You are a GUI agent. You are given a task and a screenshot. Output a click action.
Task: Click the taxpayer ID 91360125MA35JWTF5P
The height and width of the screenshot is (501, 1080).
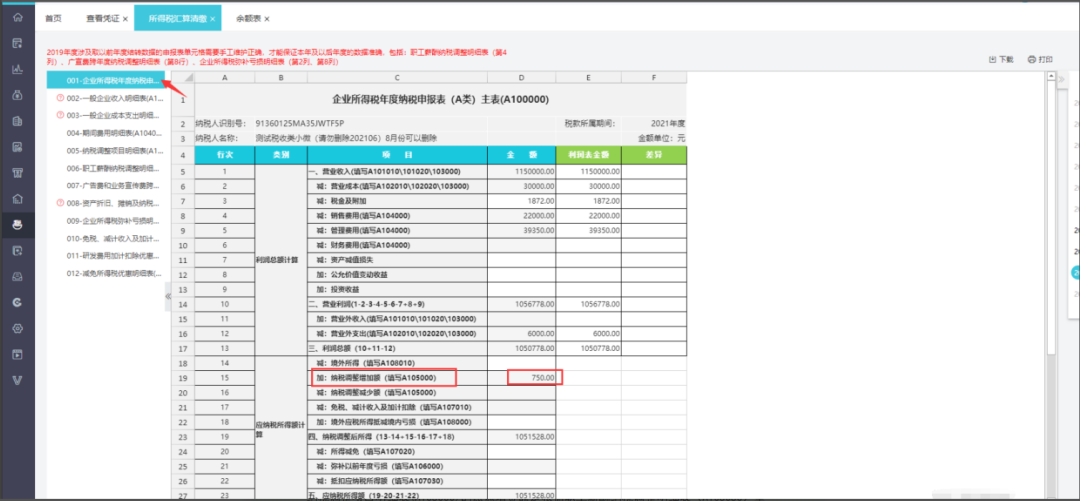coord(300,124)
